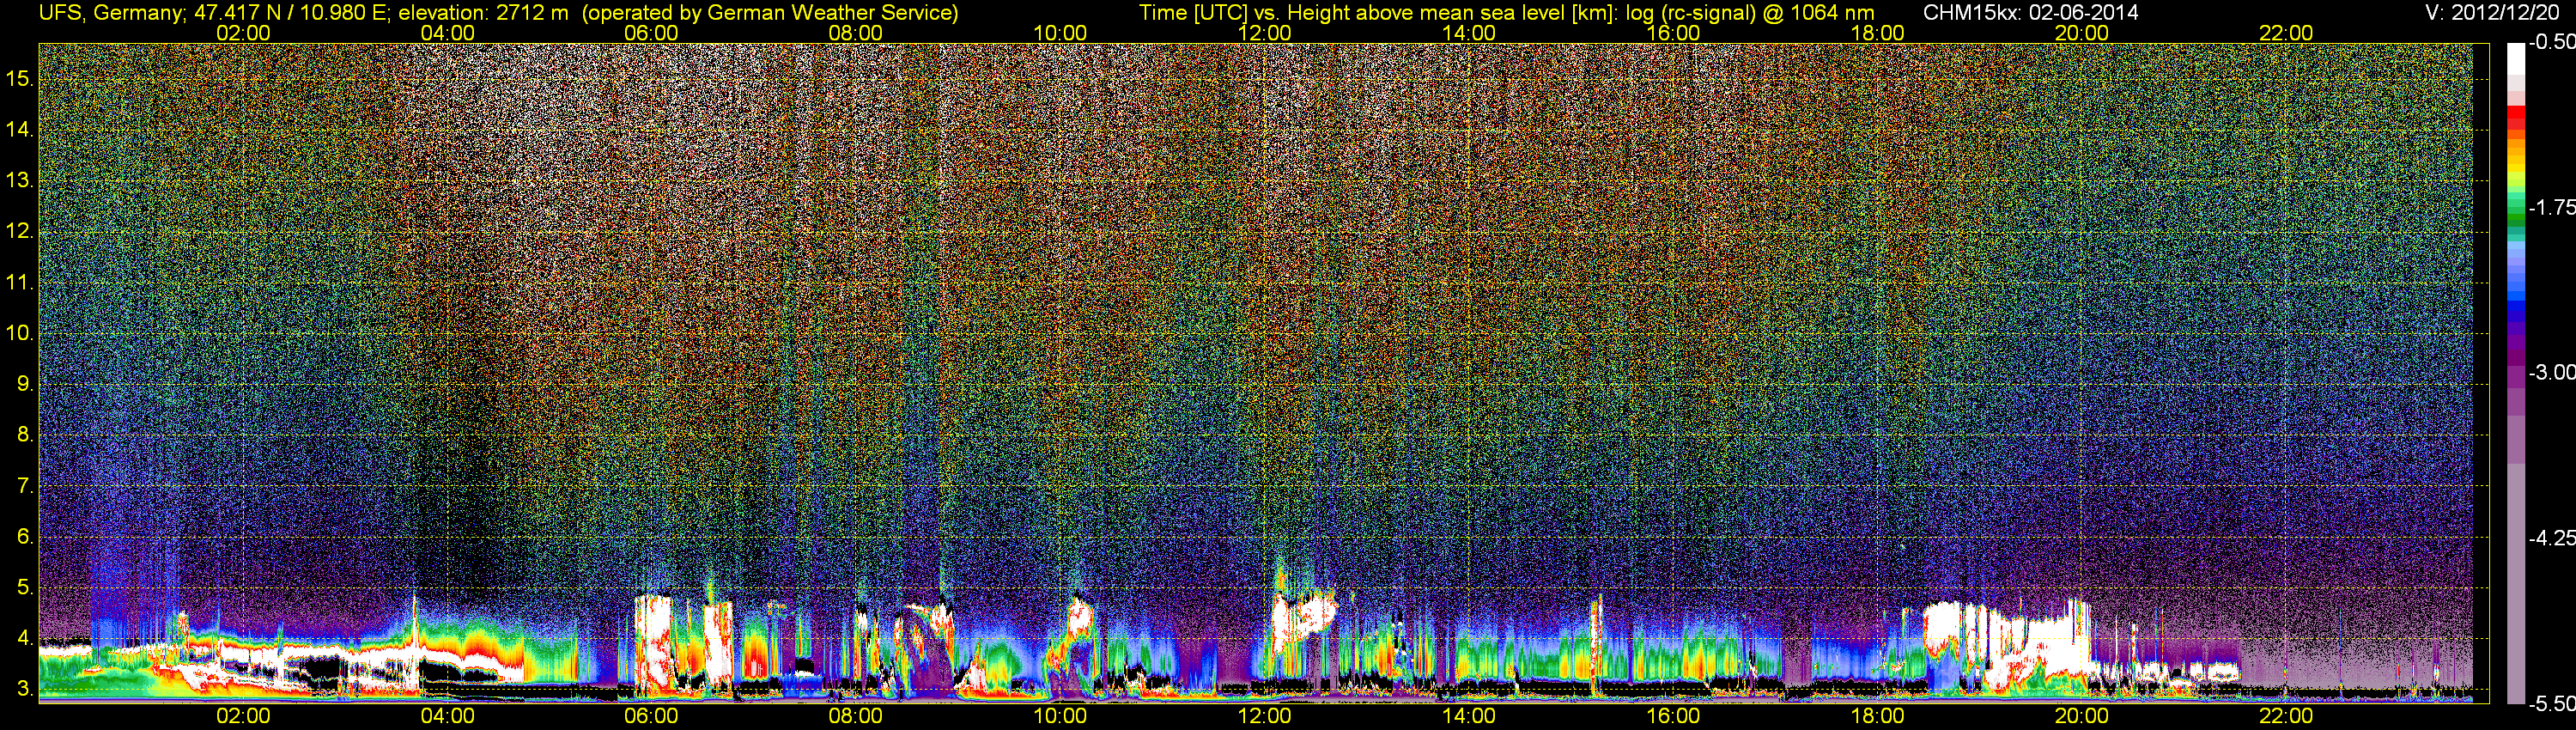This screenshot has width=2576, height=730.
Task: Click the 16:00 label on the bottom axis
Action: (x=1673, y=716)
